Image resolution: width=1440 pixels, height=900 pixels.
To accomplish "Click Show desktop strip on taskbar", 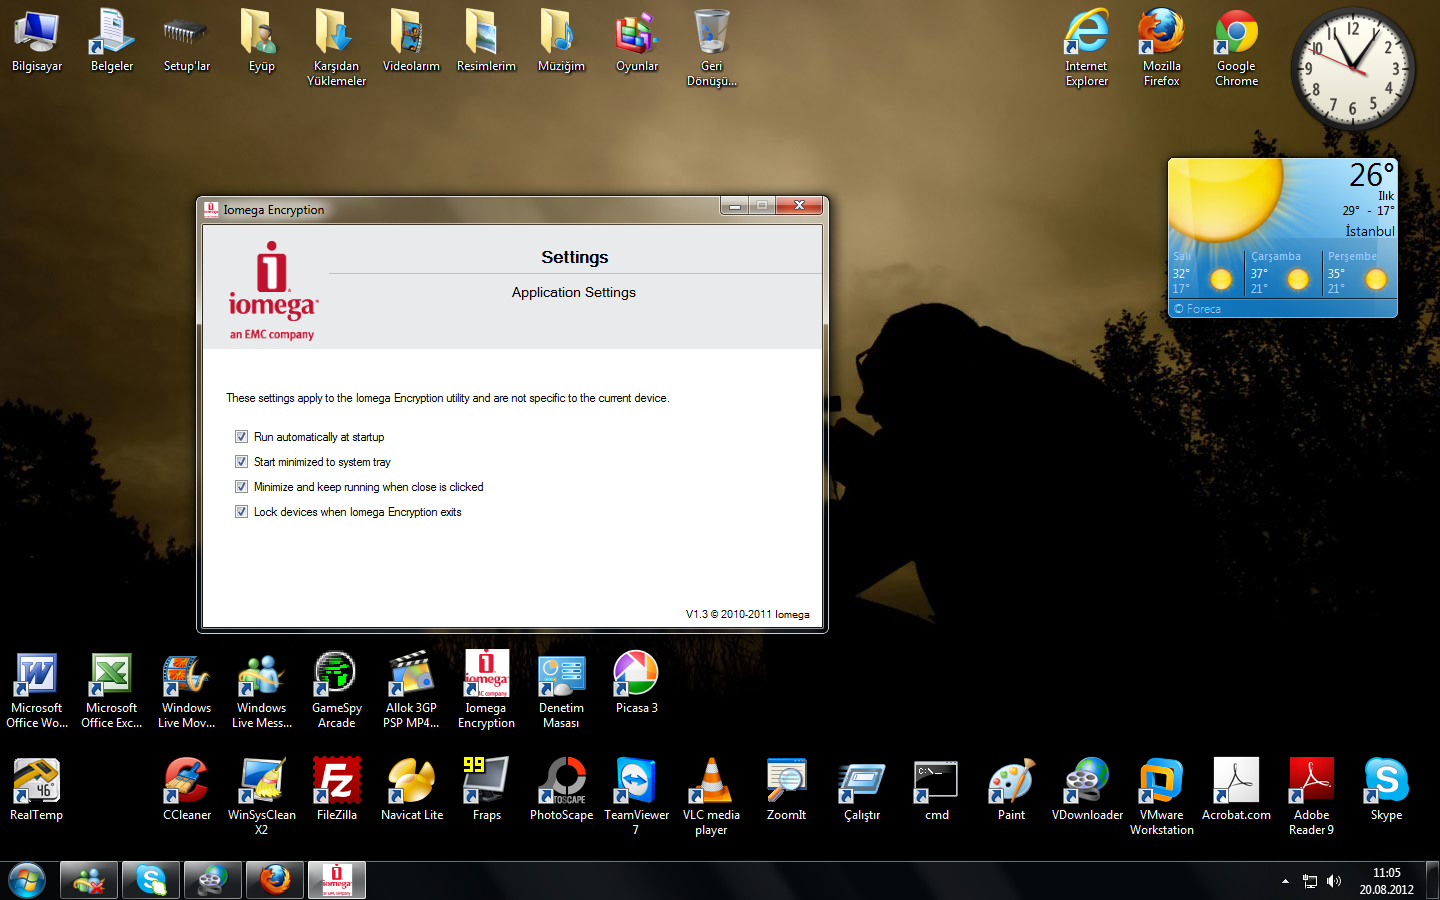I will click(x=1432, y=881).
